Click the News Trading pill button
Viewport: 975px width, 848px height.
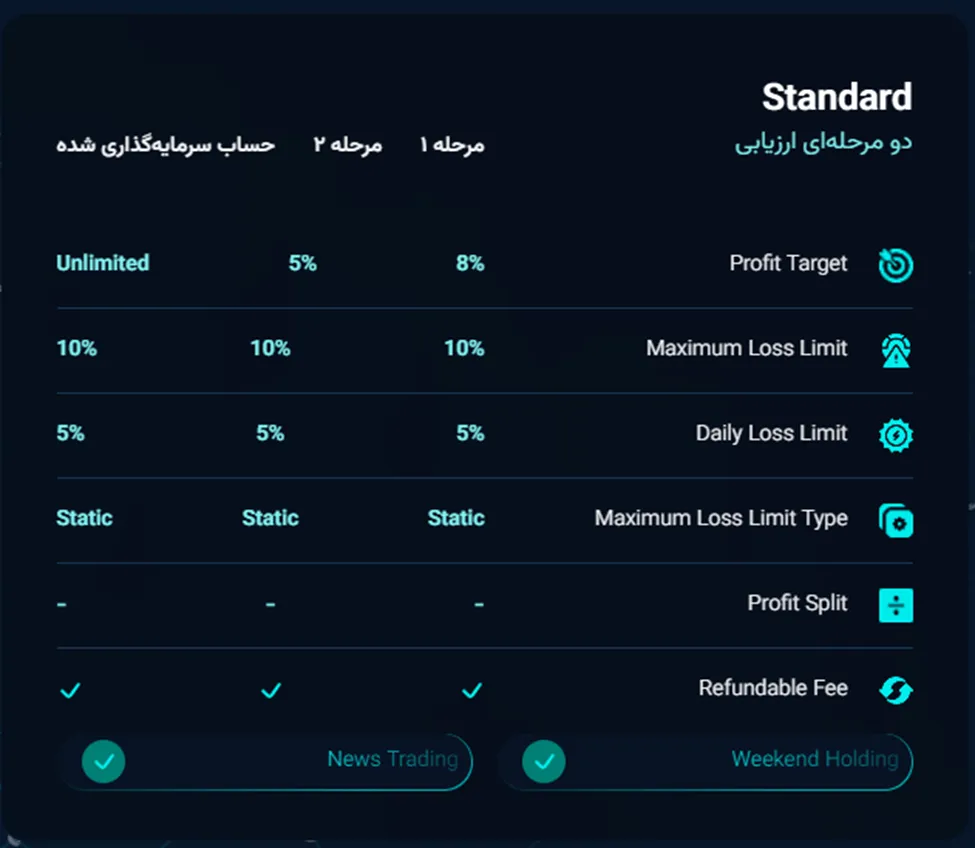click(x=266, y=762)
